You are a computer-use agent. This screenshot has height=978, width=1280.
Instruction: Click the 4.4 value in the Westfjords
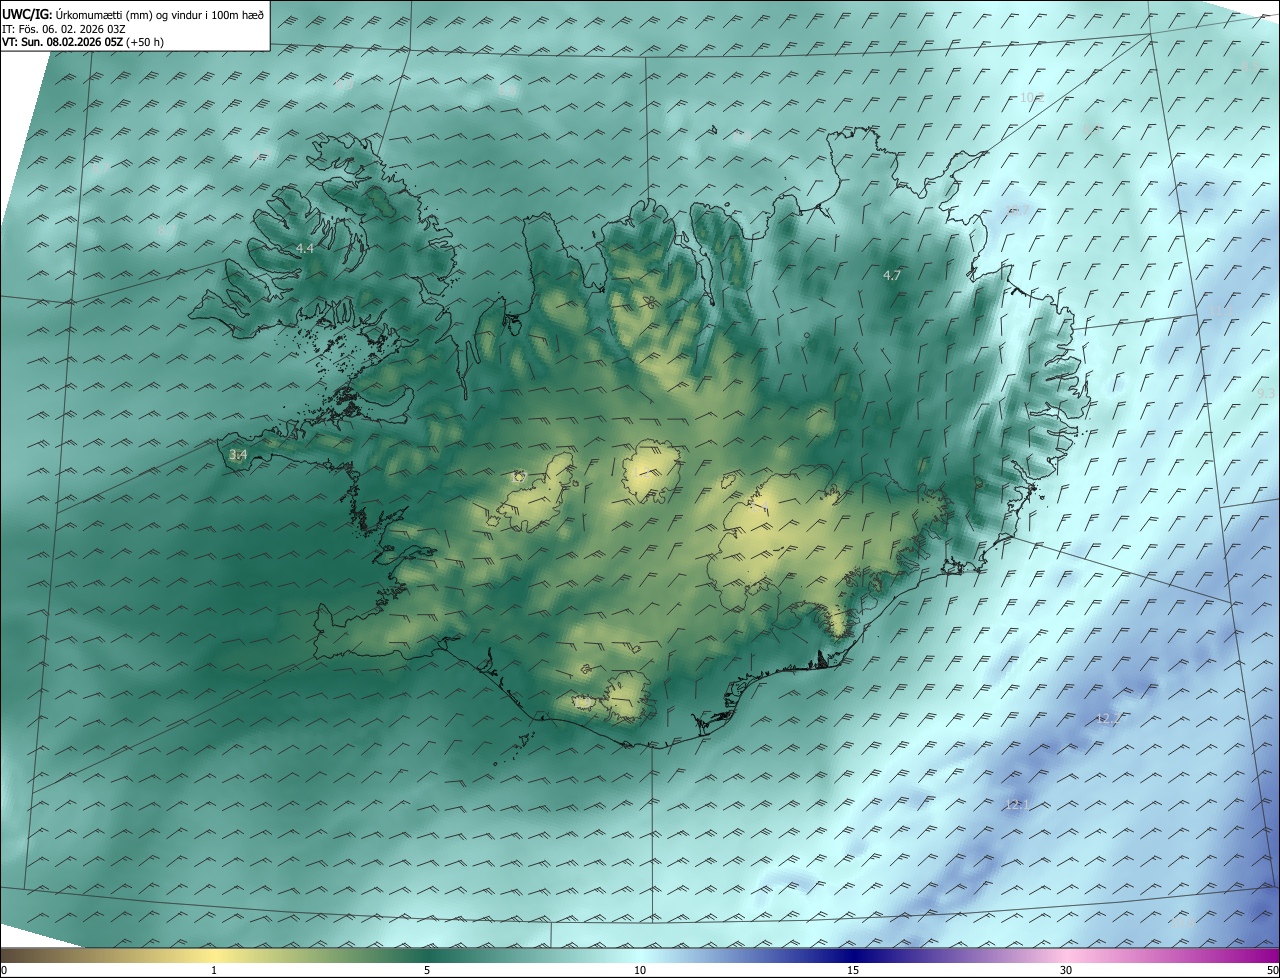click(304, 248)
